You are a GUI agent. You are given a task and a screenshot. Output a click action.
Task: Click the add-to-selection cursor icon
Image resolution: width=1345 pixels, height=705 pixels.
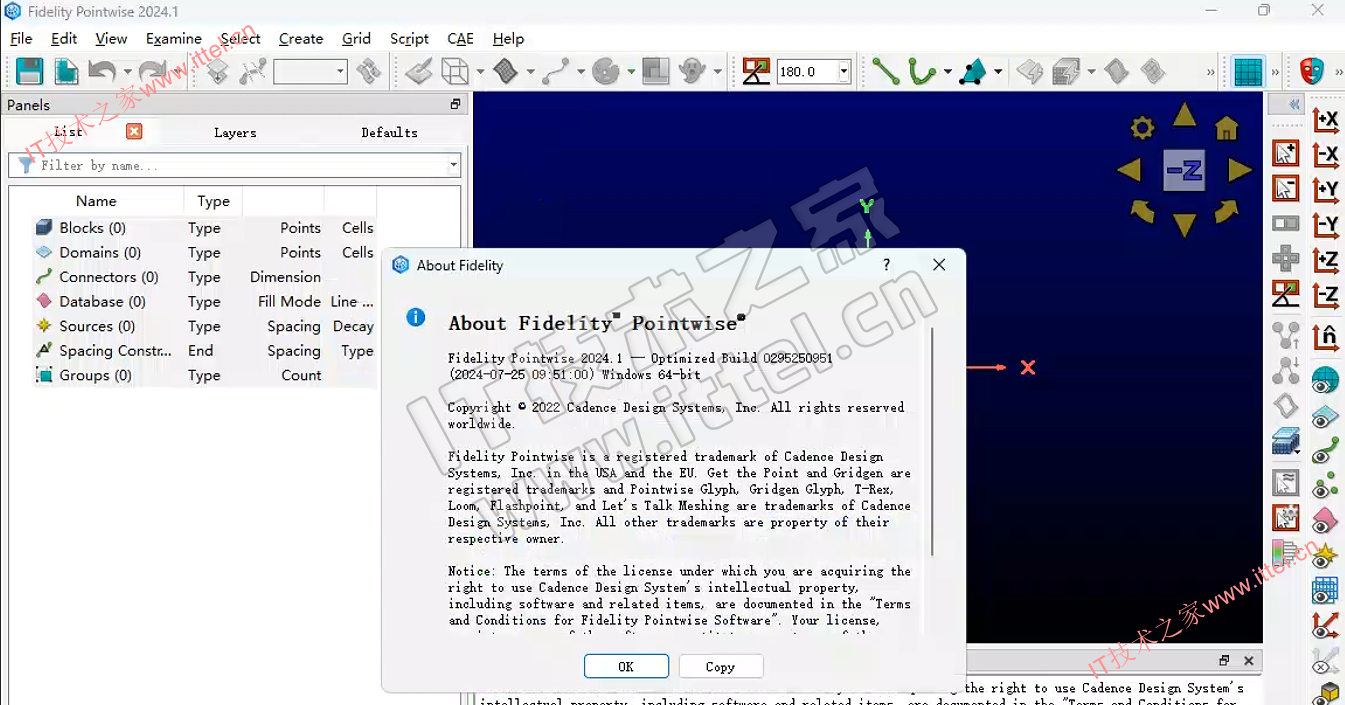point(1285,153)
